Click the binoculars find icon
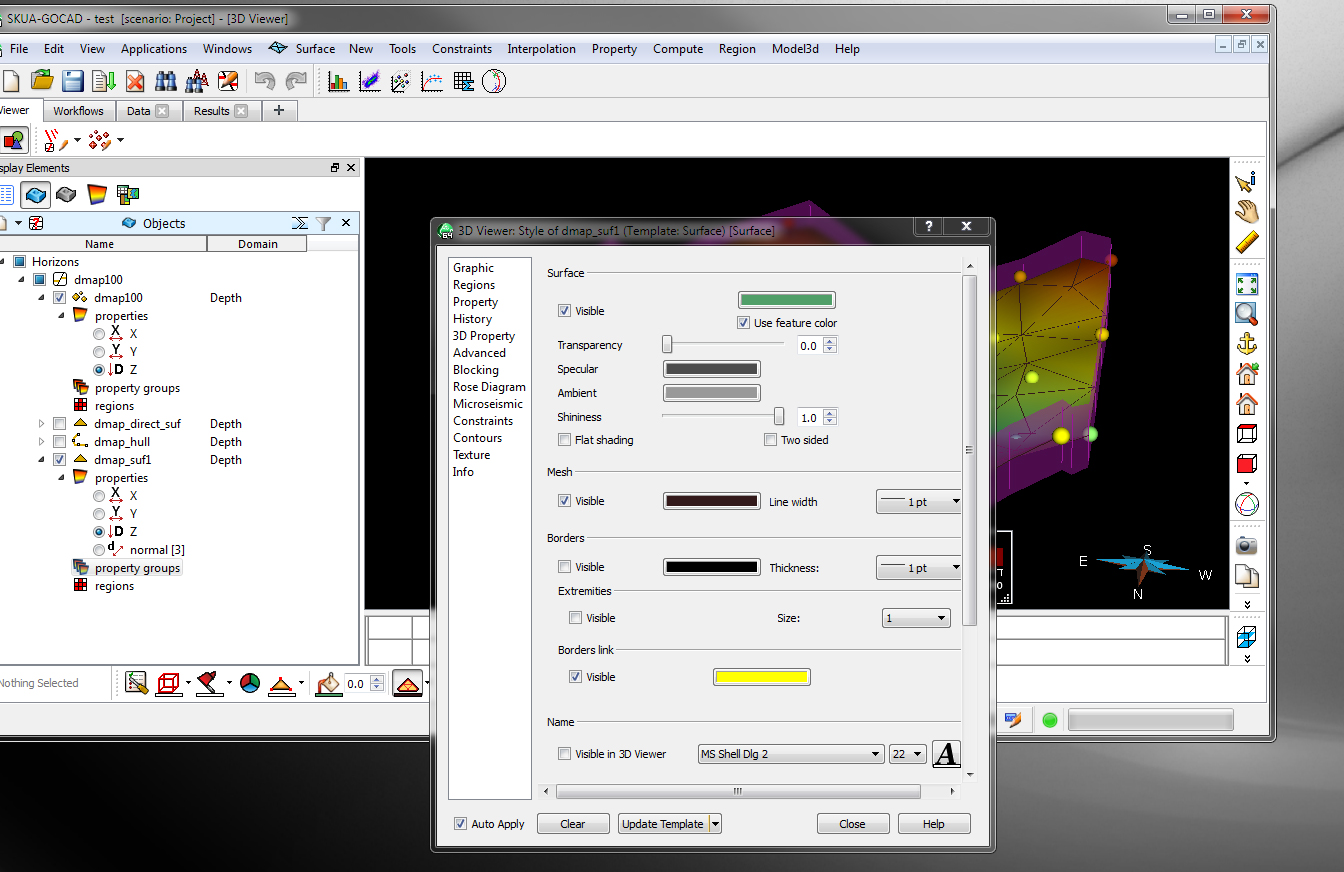1344x872 pixels. pyautogui.click(x=166, y=82)
